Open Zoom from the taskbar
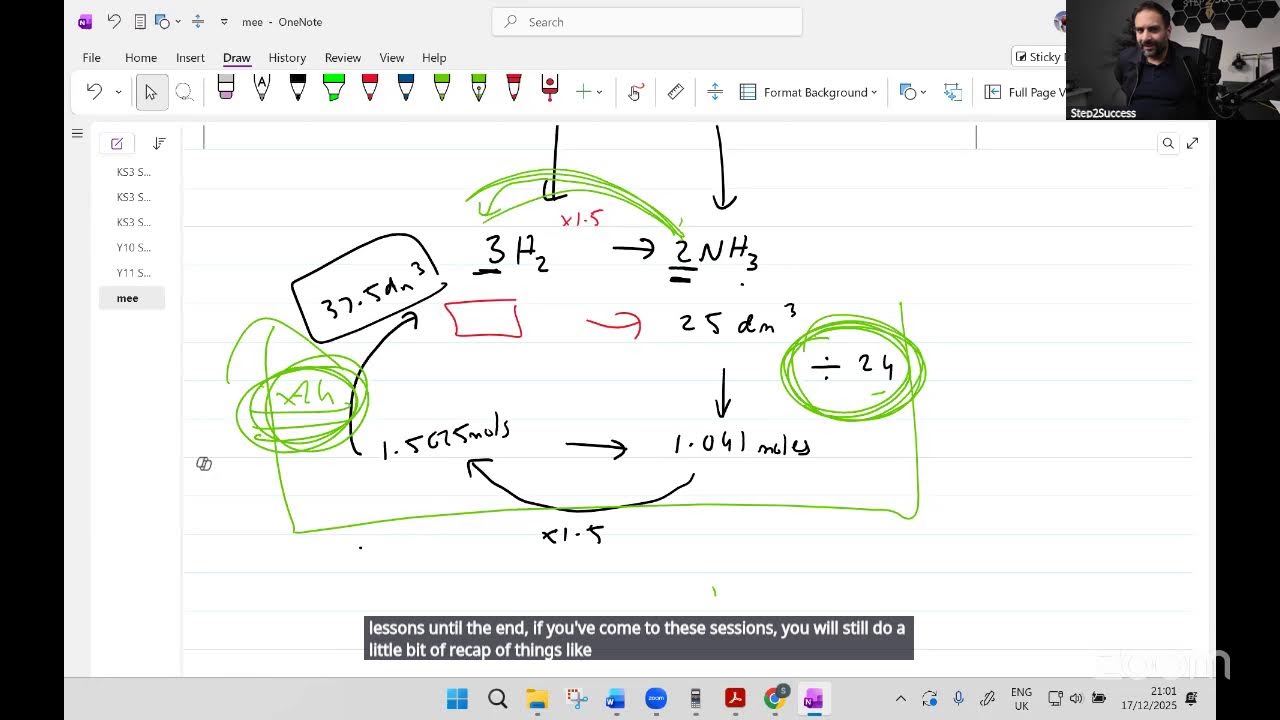This screenshot has height=720, width=1280. point(655,698)
